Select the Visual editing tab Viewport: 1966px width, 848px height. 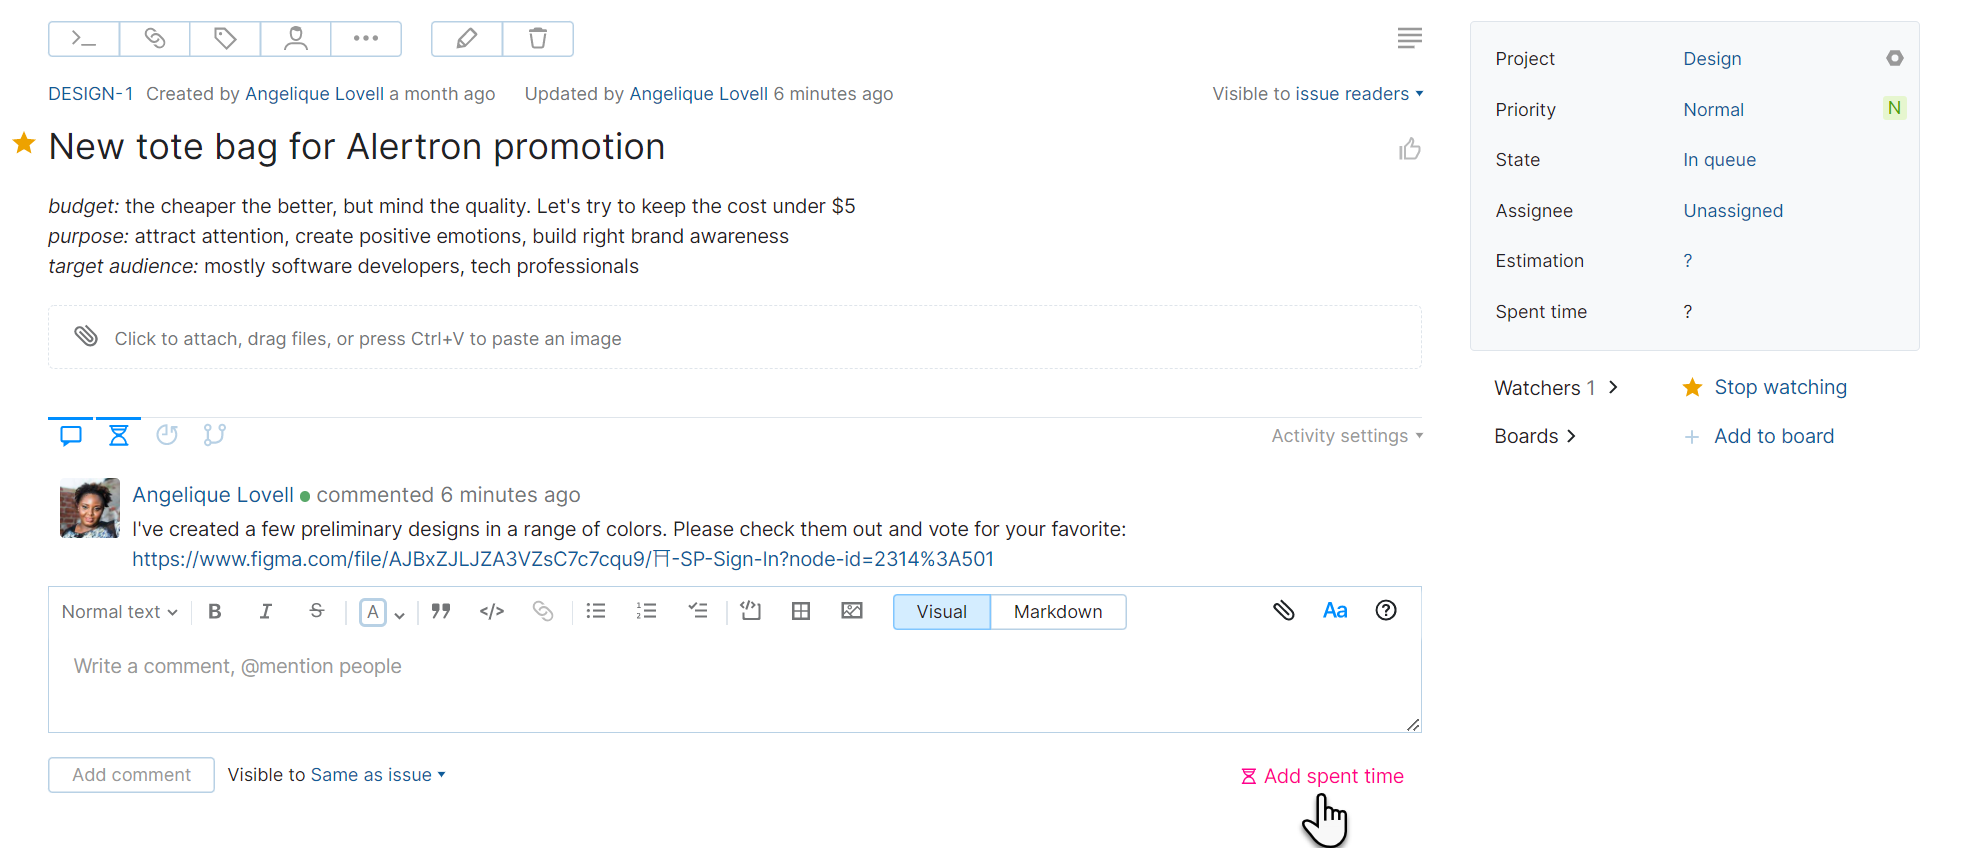941,611
